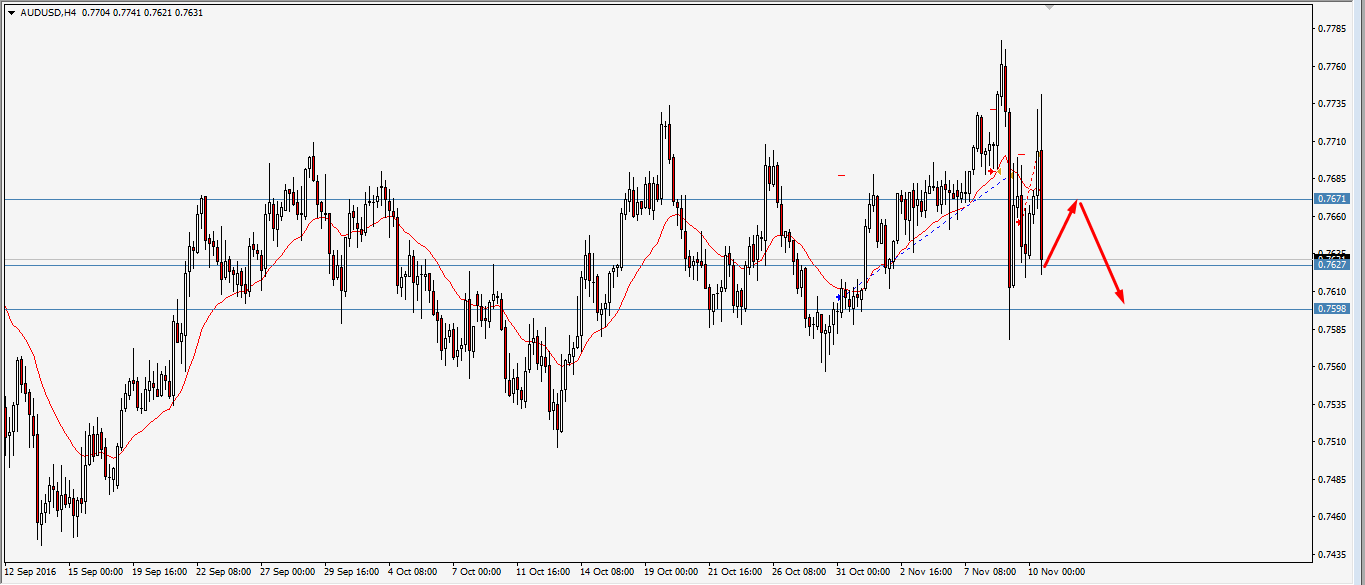Image resolution: width=1365 pixels, height=585 pixels.
Task: Click the 7 Oct 00:00 time axis label
Action: click(477, 573)
